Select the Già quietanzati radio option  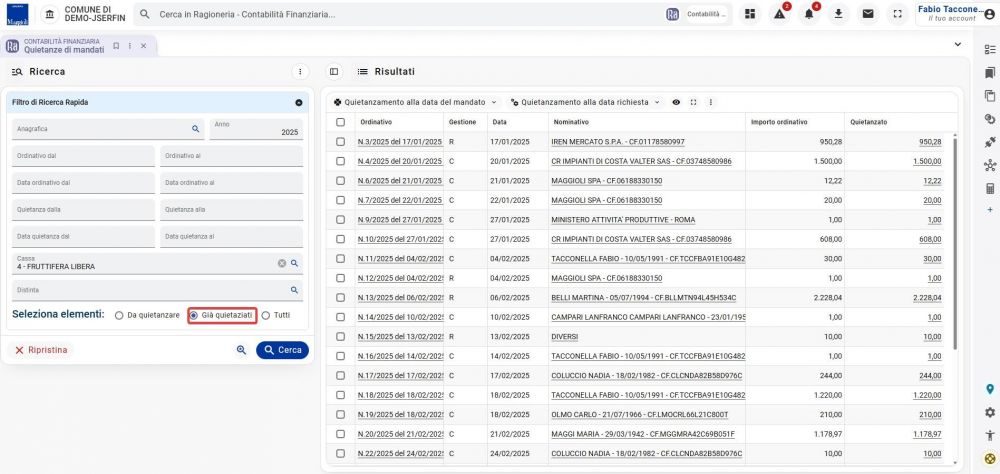pyautogui.click(x=194, y=315)
